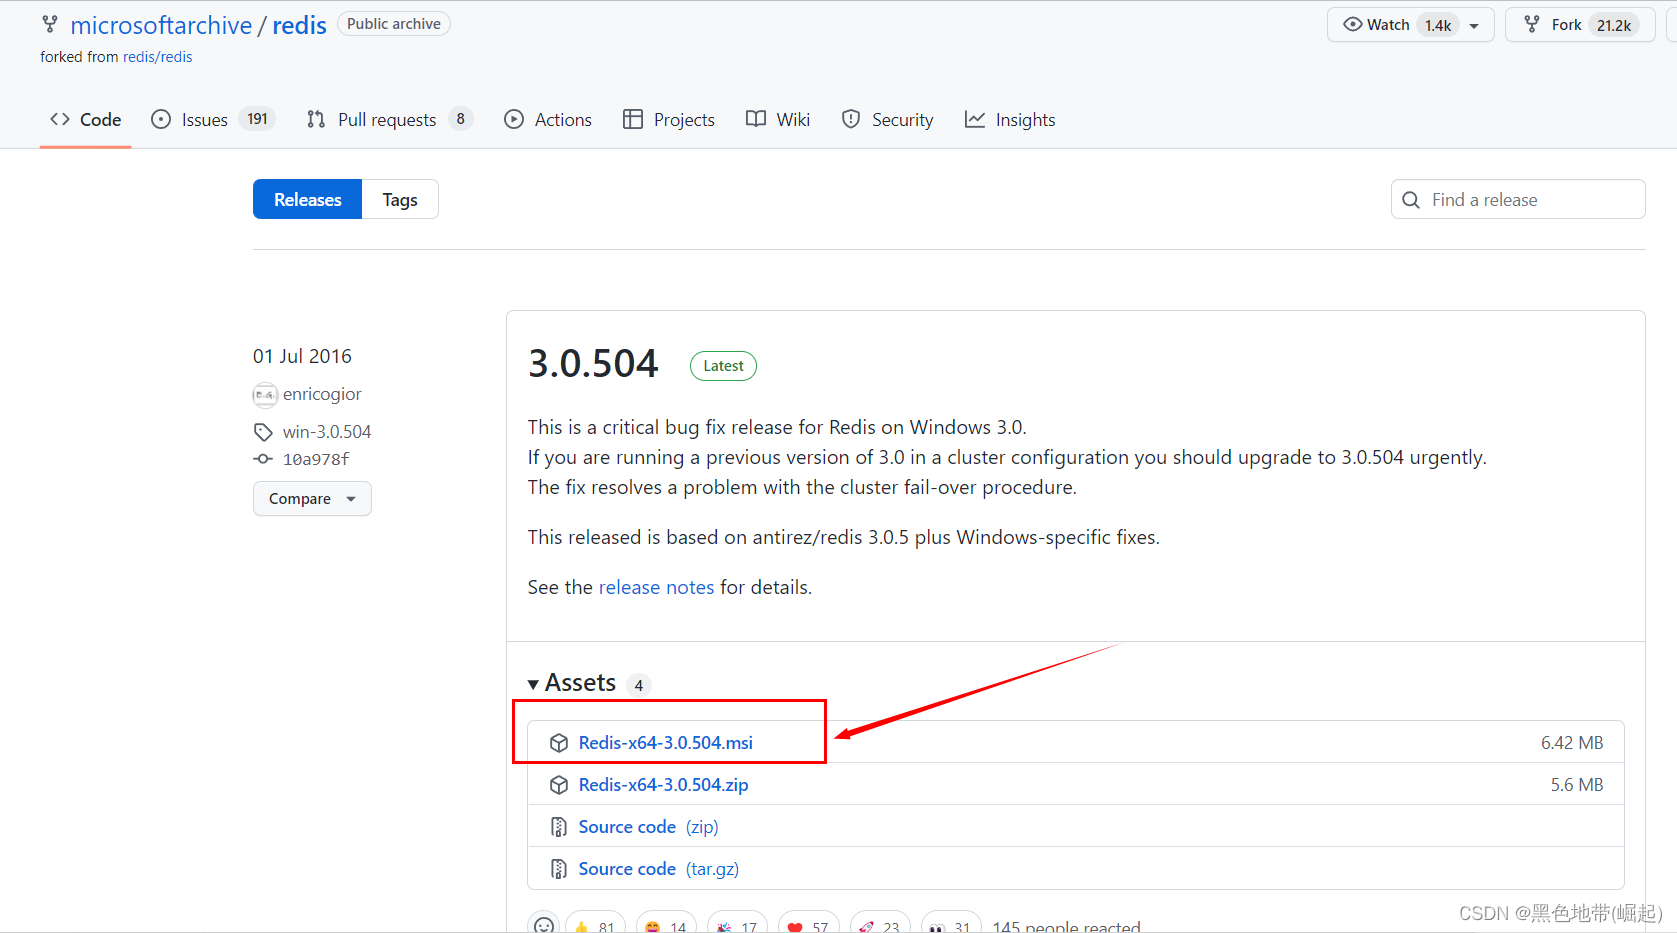Click the commit icon next to 10a978f

pyautogui.click(x=262, y=459)
